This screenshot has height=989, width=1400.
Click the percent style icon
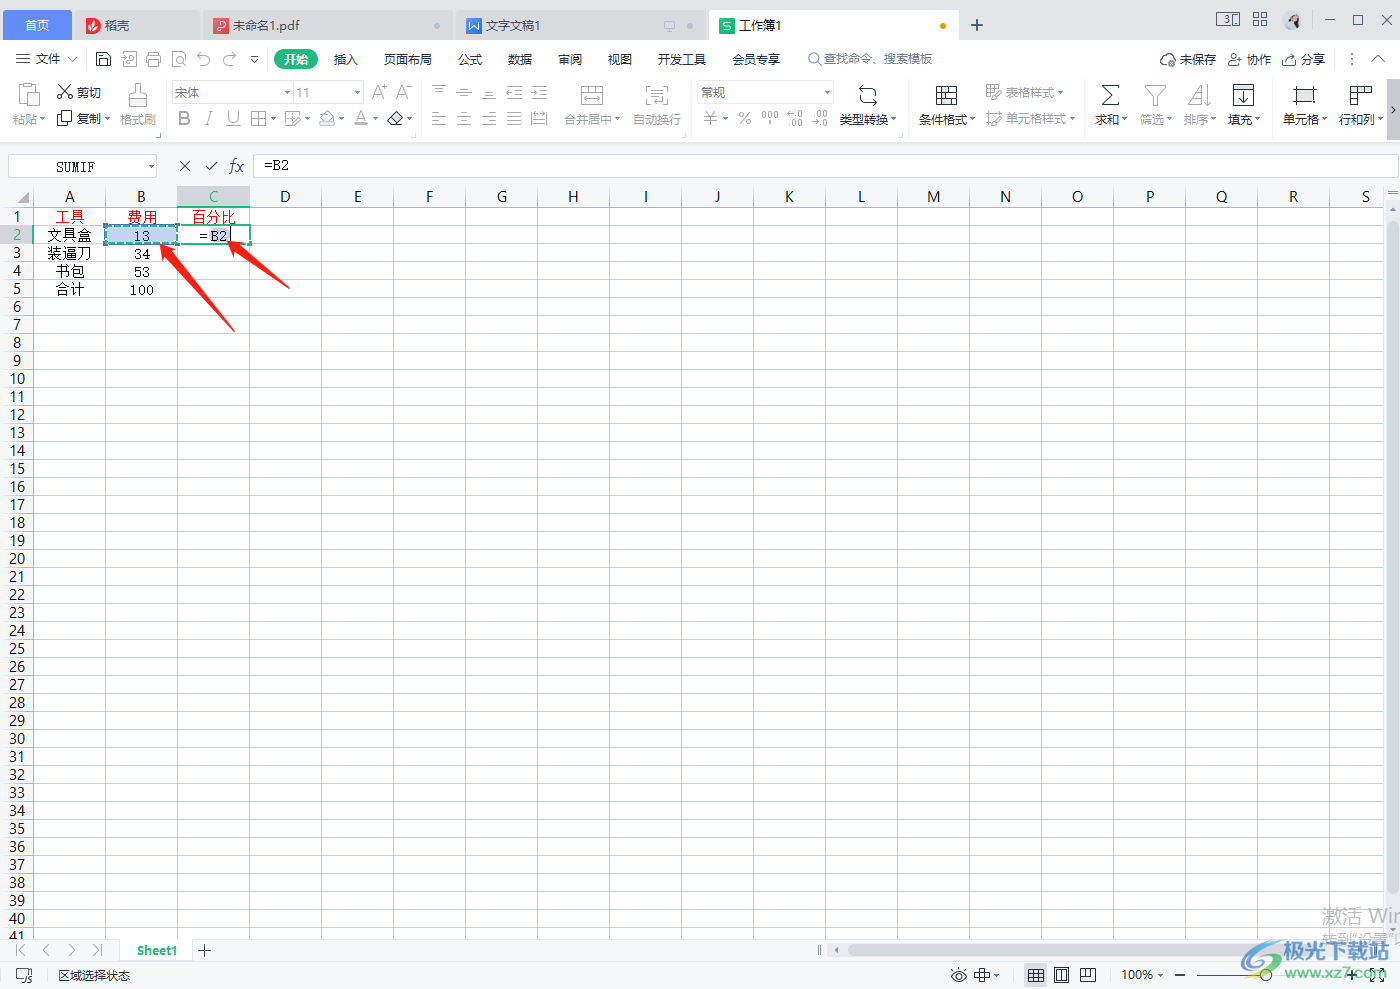click(x=745, y=119)
